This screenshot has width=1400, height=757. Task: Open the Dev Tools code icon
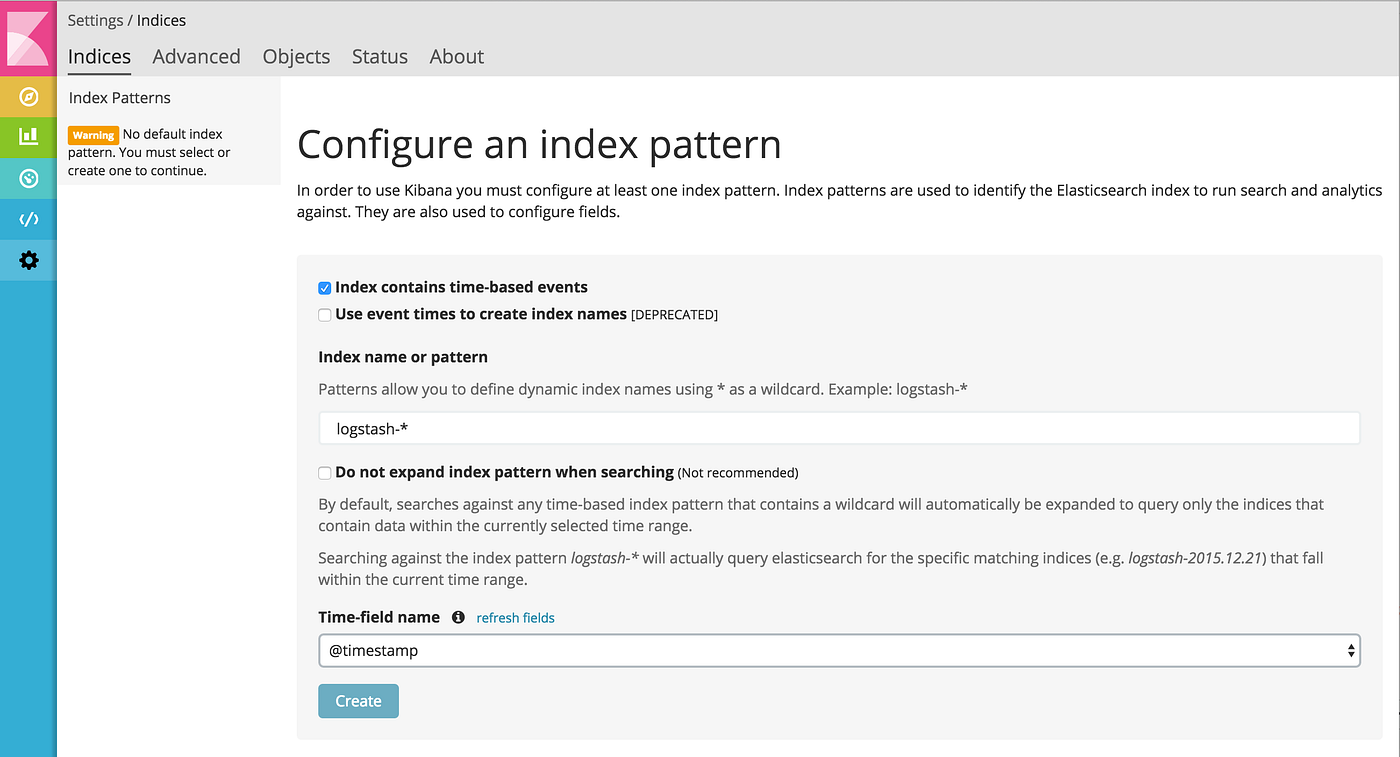(28, 219)
